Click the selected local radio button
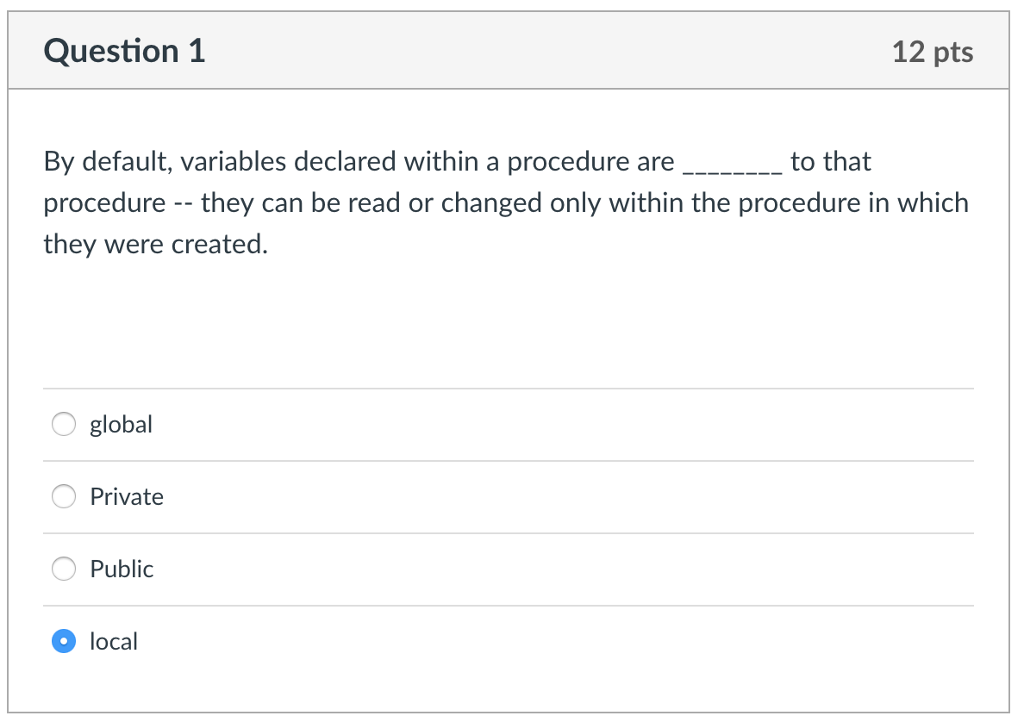Image resolution: width=1024 pixels, height=722 pixels. (63, 641)
